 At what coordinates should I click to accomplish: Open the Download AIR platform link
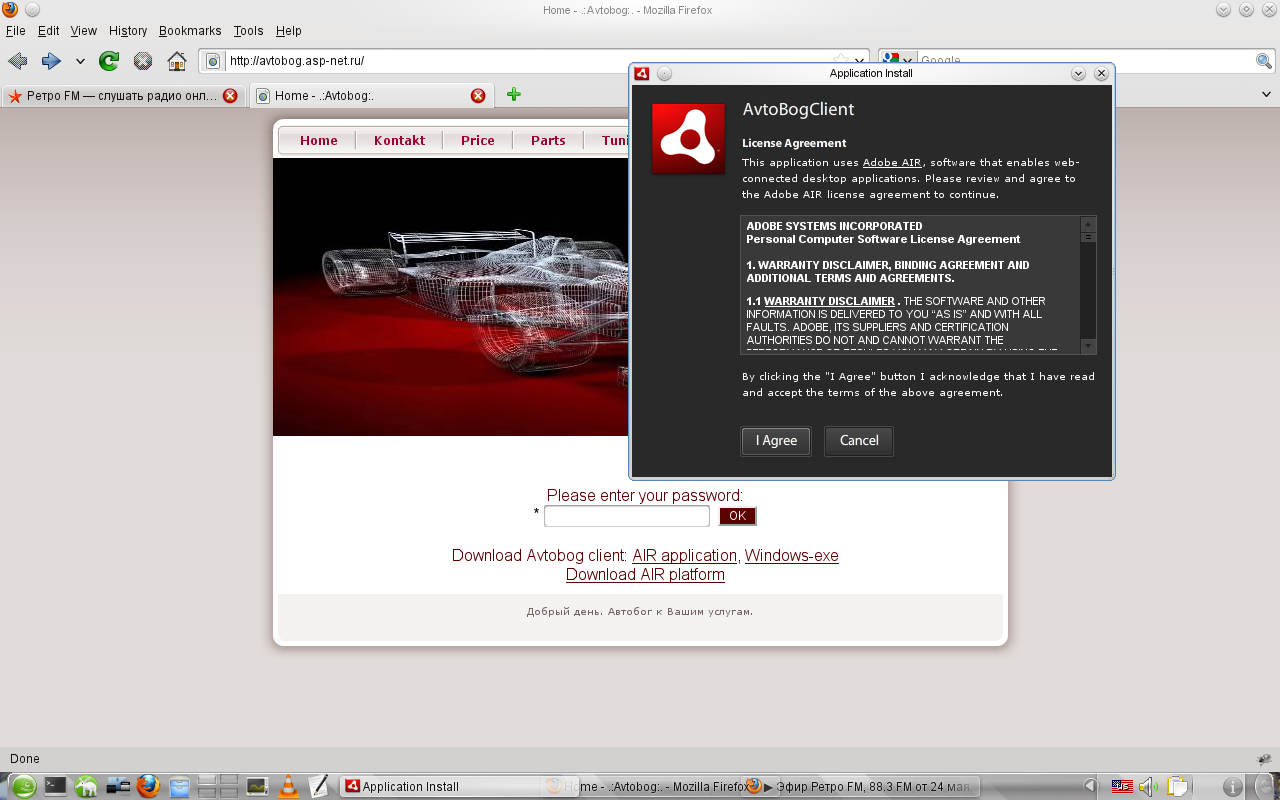pos(645,575)
